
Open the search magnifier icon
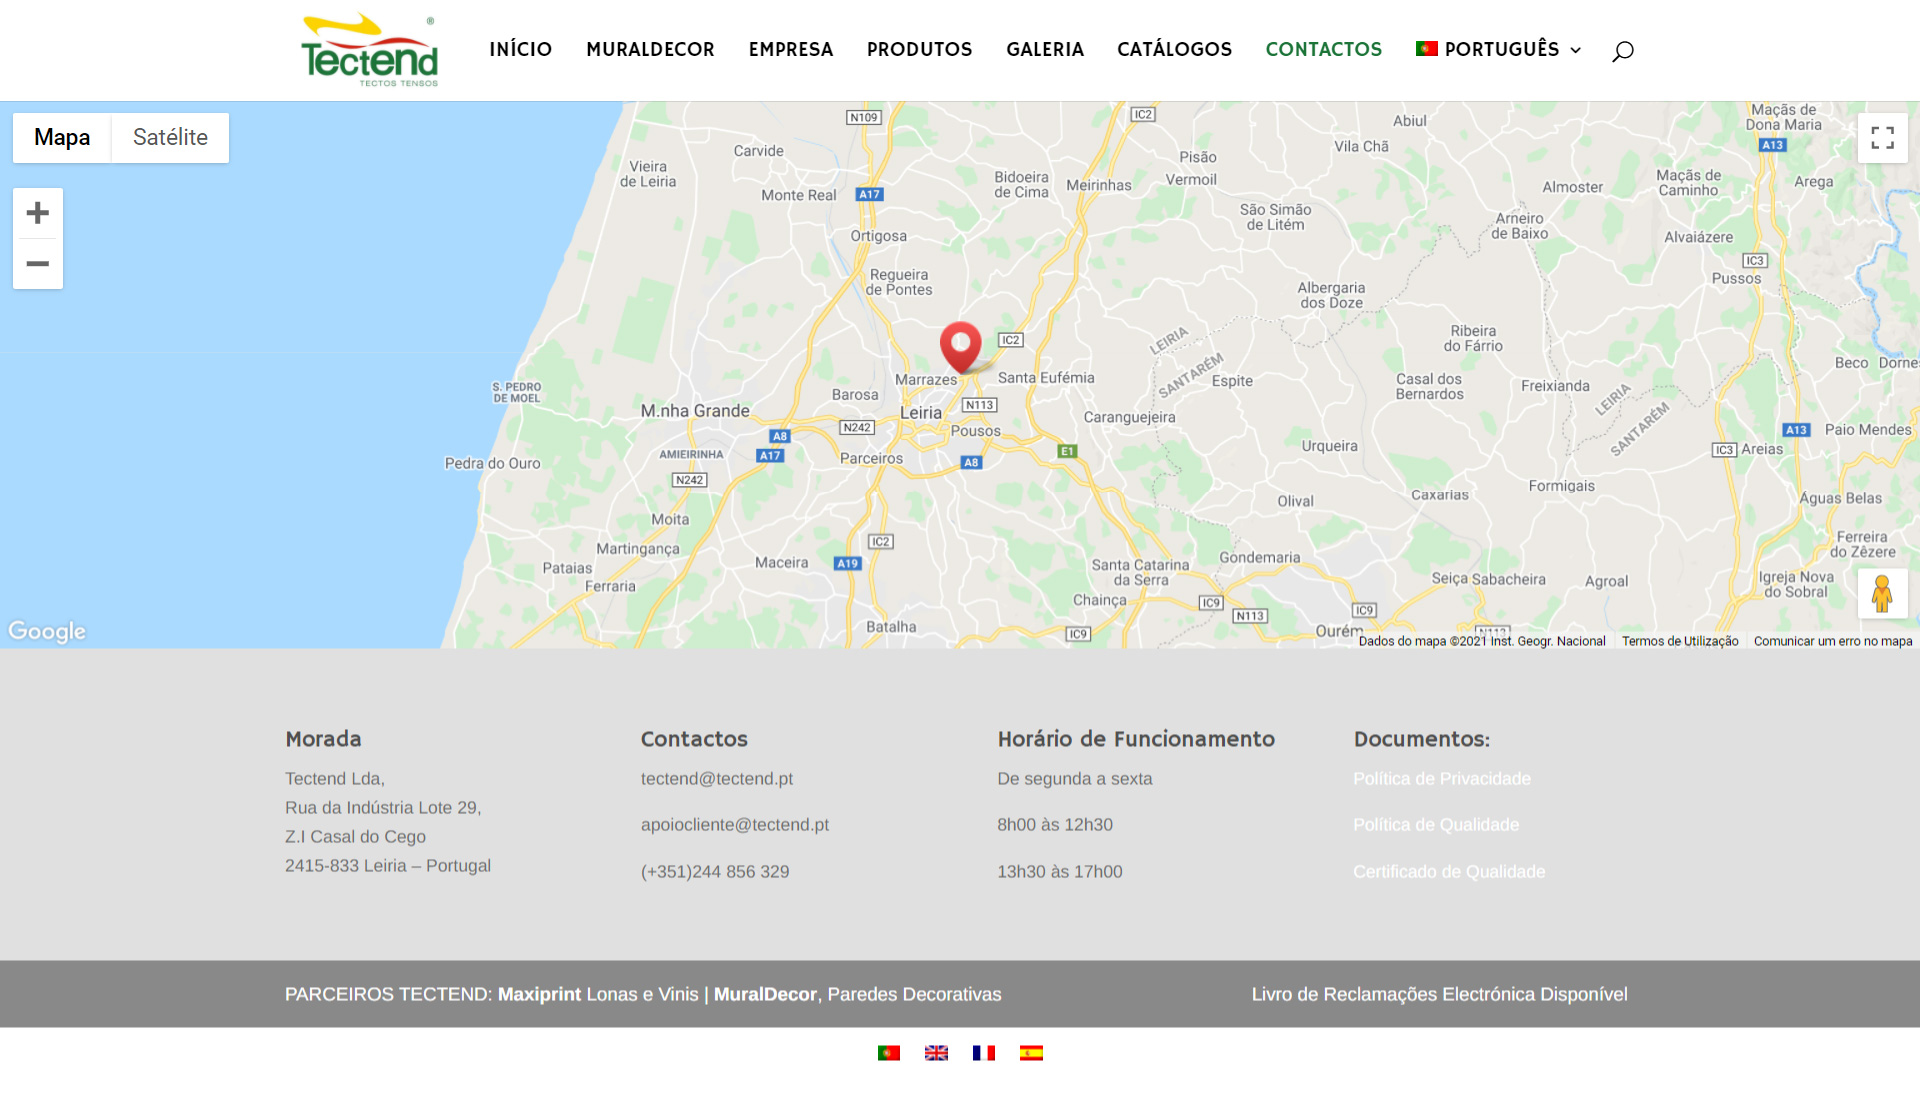(1622, 51)
